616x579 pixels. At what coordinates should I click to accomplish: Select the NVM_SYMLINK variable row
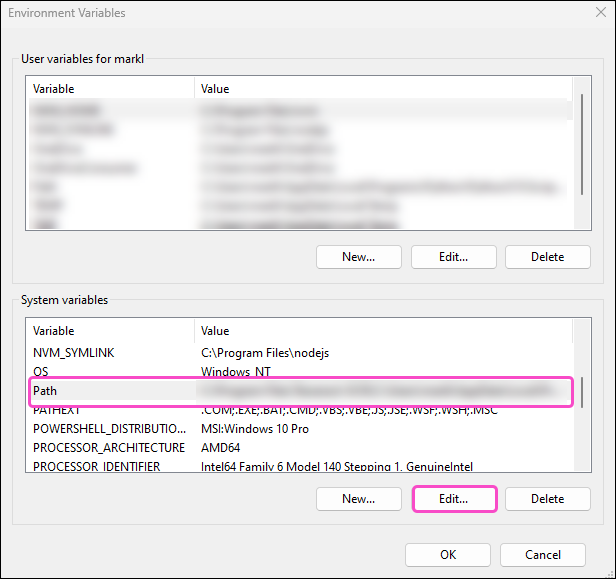tap(301, 353)
